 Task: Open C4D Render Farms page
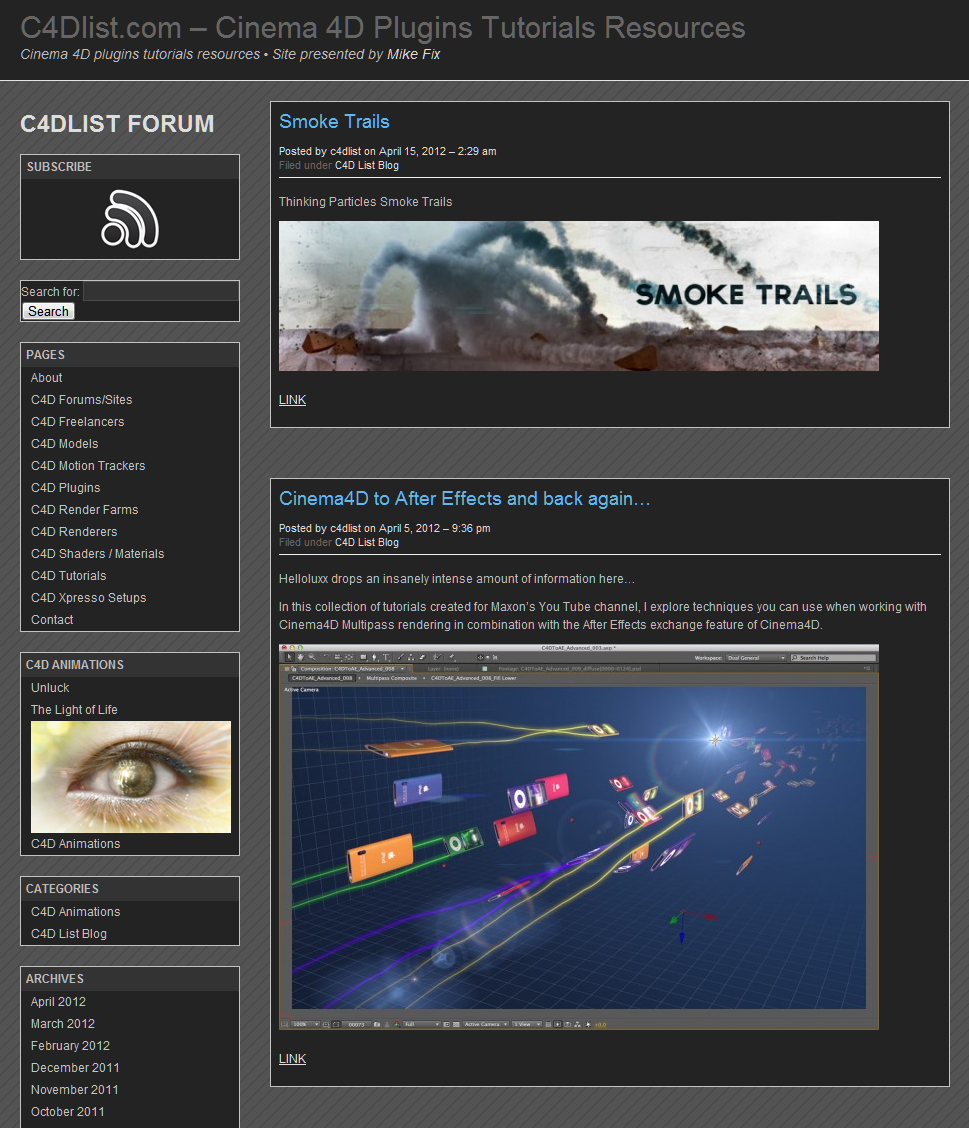tap(85, 510)
